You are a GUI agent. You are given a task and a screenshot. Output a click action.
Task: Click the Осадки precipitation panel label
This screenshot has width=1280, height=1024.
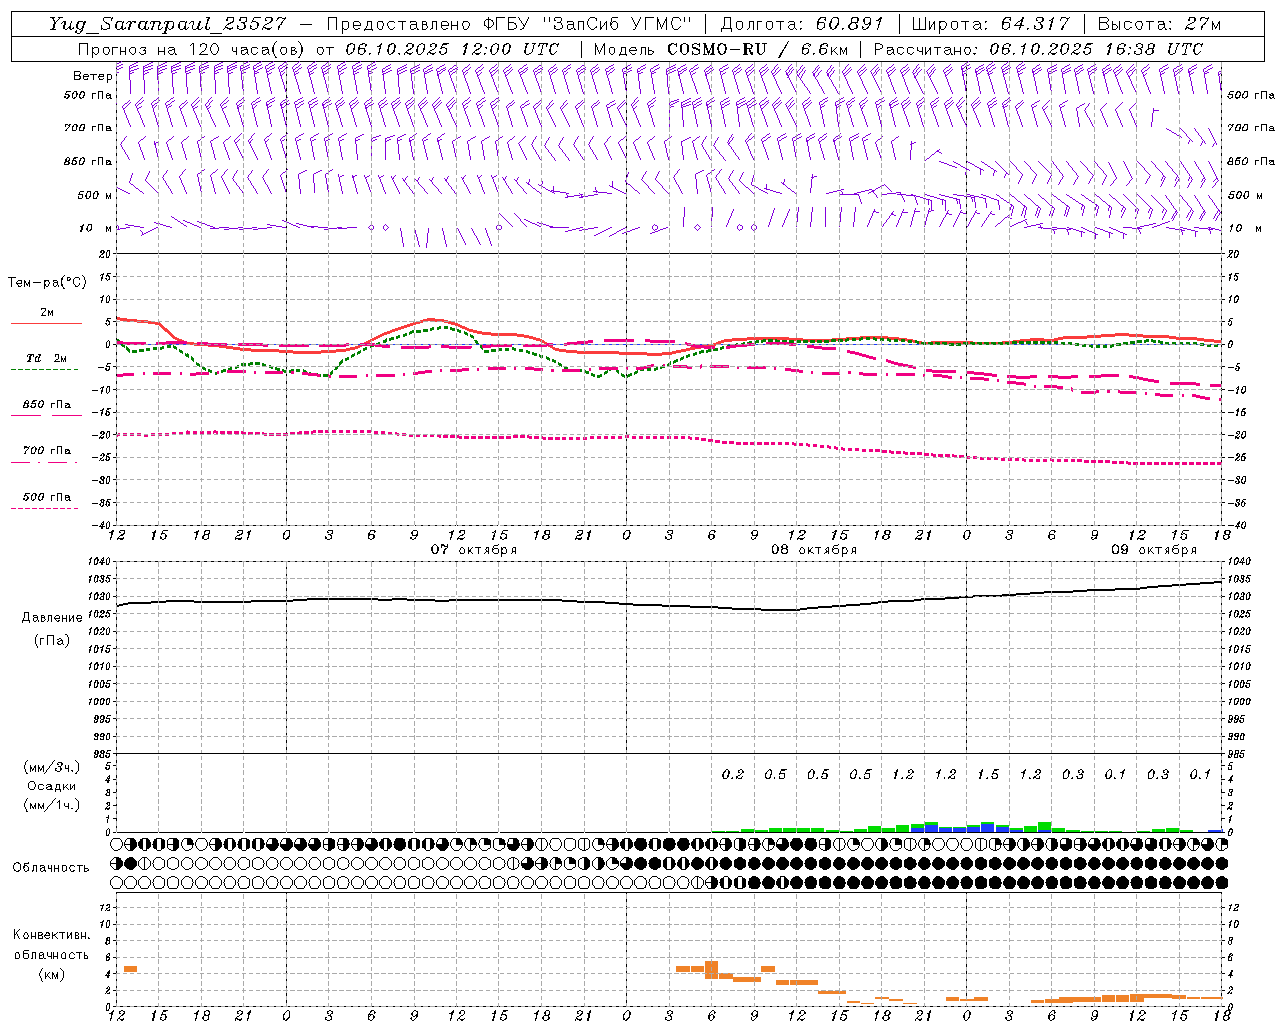pyautogui.click(x=52, y=786)
